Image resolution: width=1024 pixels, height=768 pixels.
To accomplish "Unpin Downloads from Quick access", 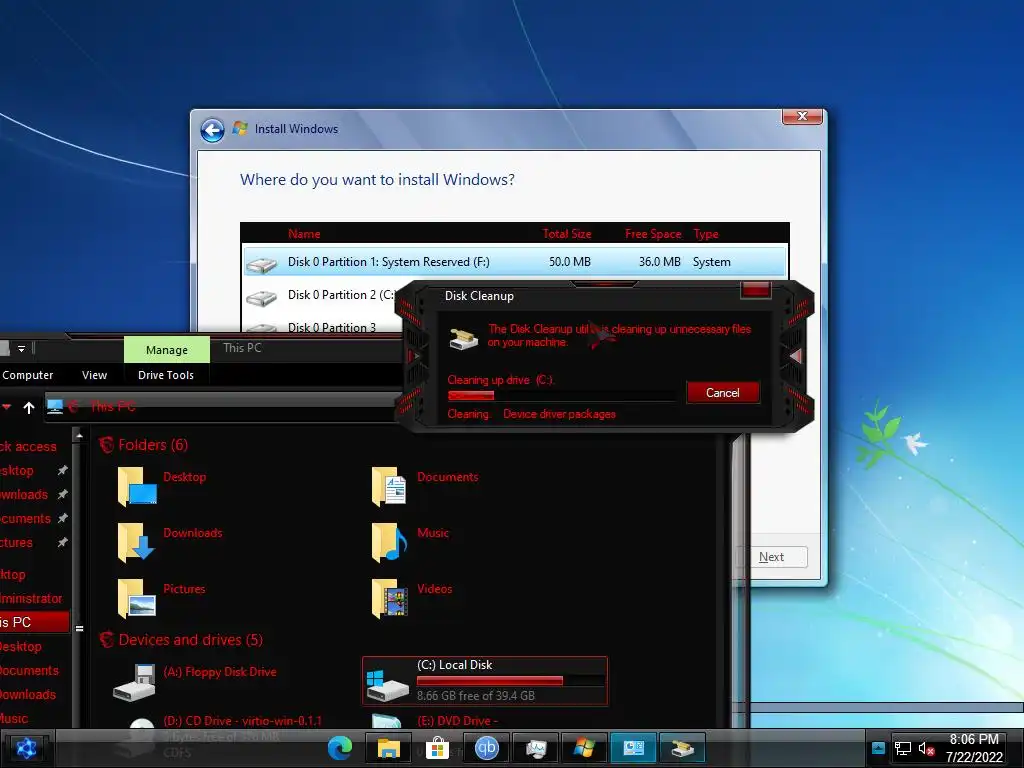I will pyautogui.click(x=63, y=494).
